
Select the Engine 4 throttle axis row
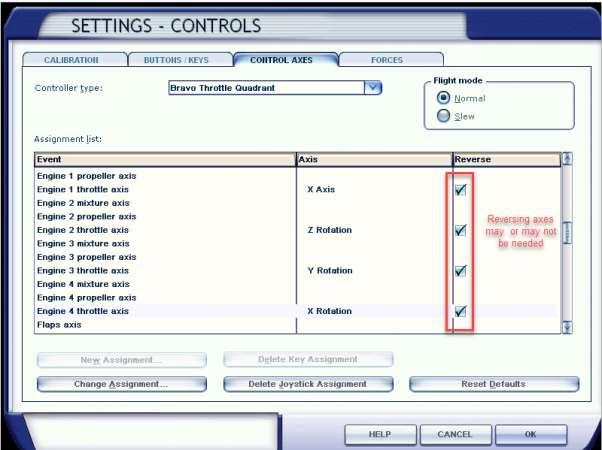pyautogui.click(x=296, y=311)
